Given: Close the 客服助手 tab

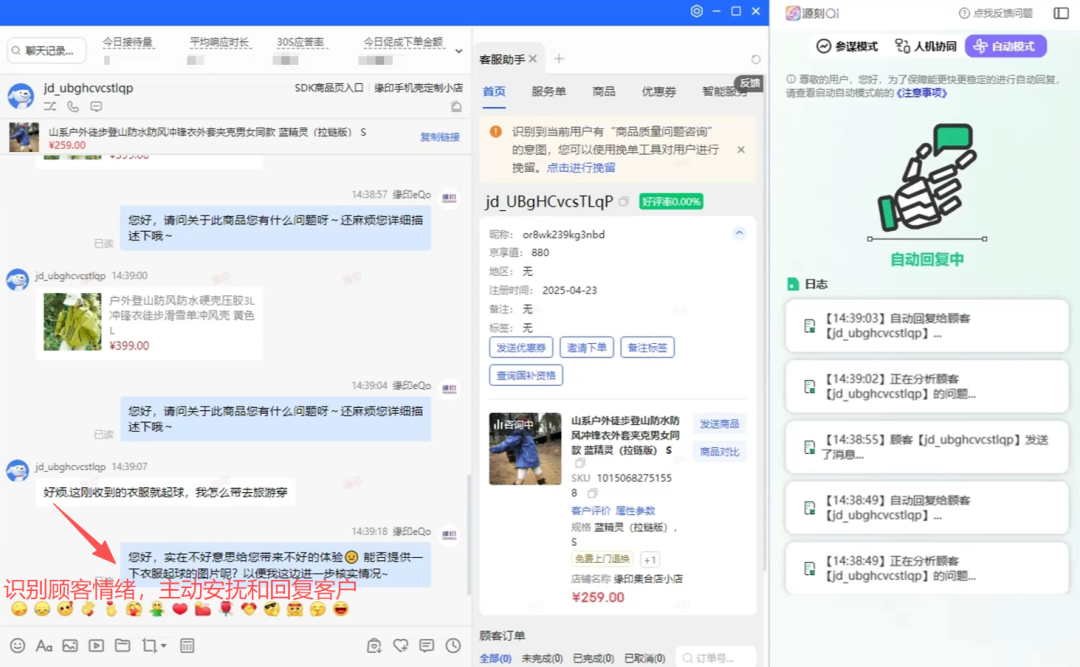Looking at the screenshot, I should tap(533, 59).
